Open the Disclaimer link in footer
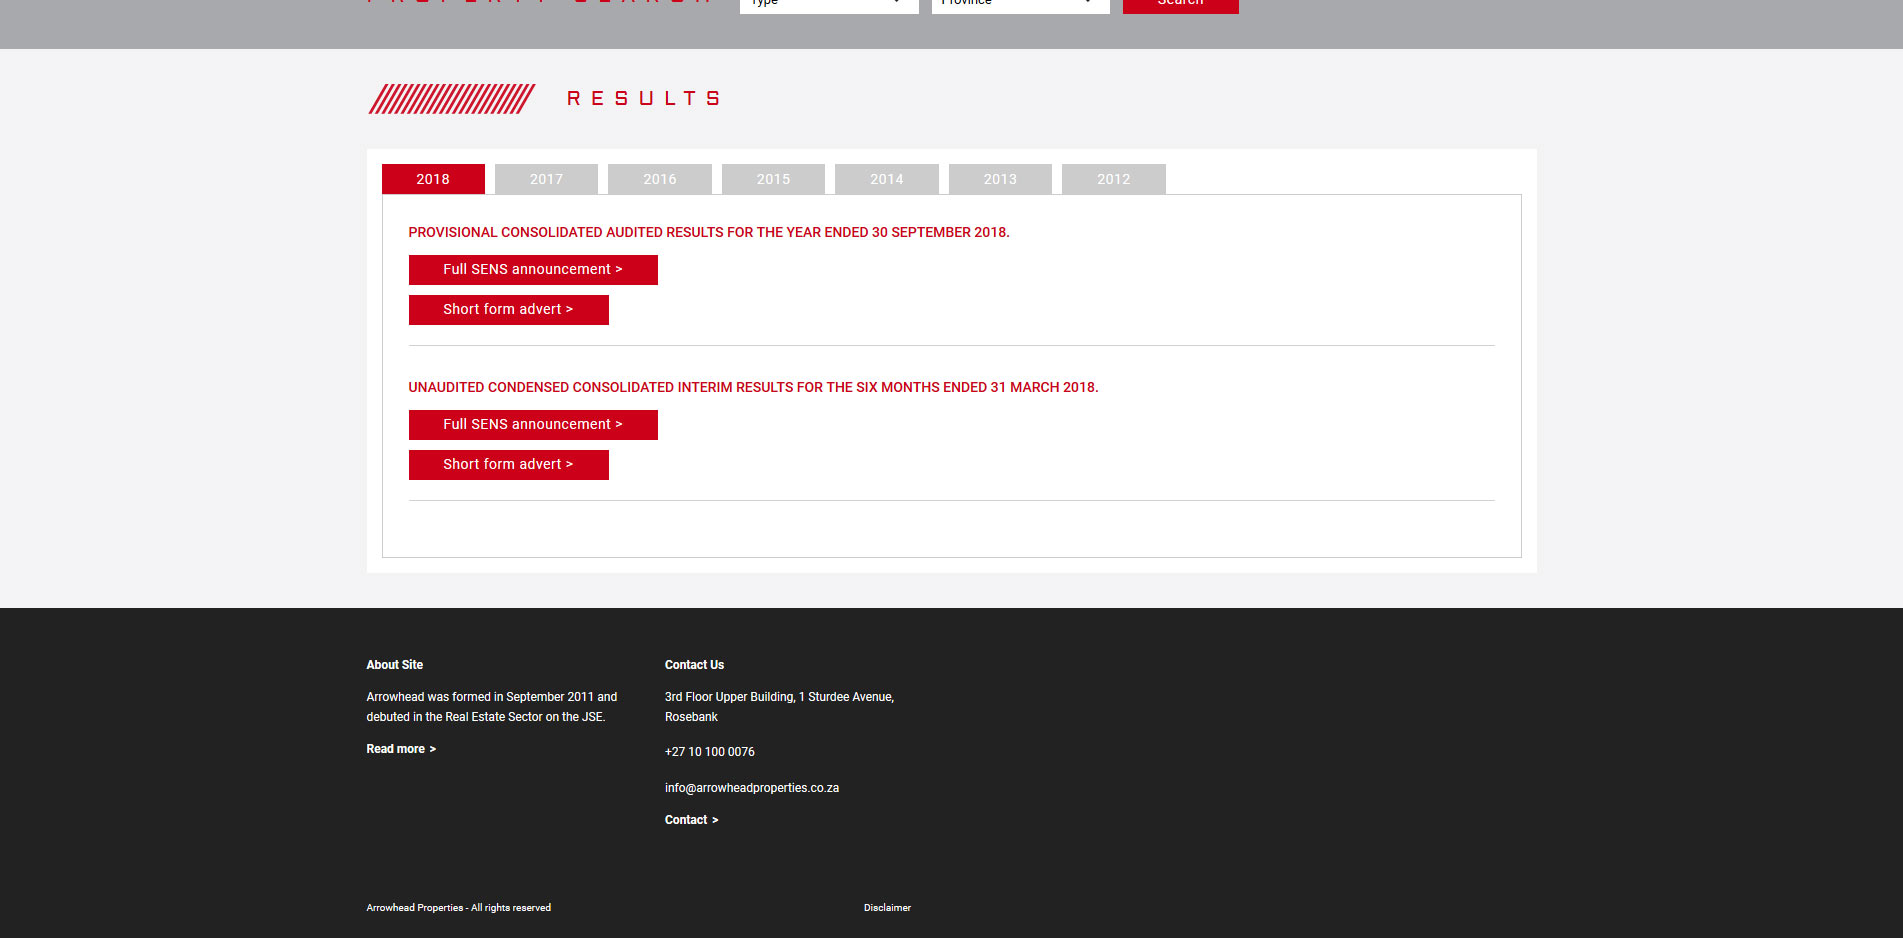Screen dimensions: 1903x938 click(x=887, y=908)
